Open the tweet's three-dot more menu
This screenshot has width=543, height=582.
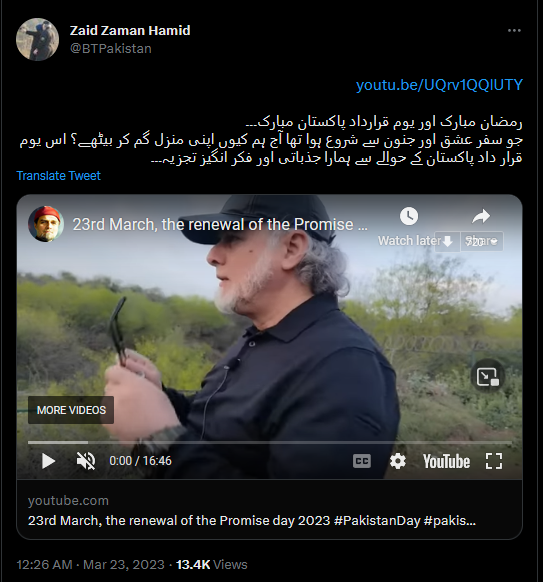pyautogui.click(x=514, y=30)
